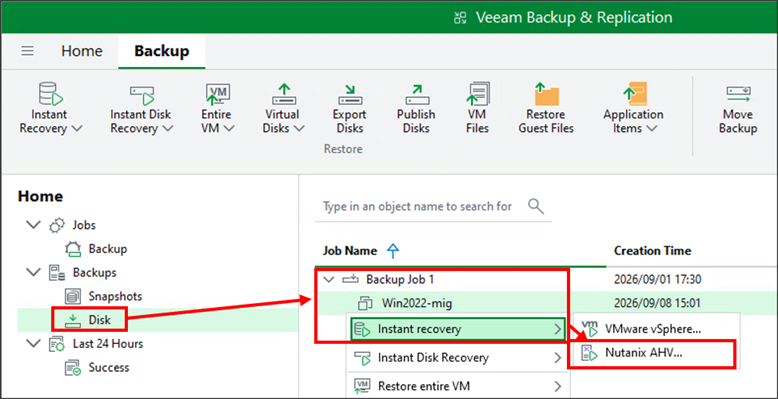Screen dimensions: 778x399
Task: Click the Application Items ribbon icon
Action: (634, 94)
